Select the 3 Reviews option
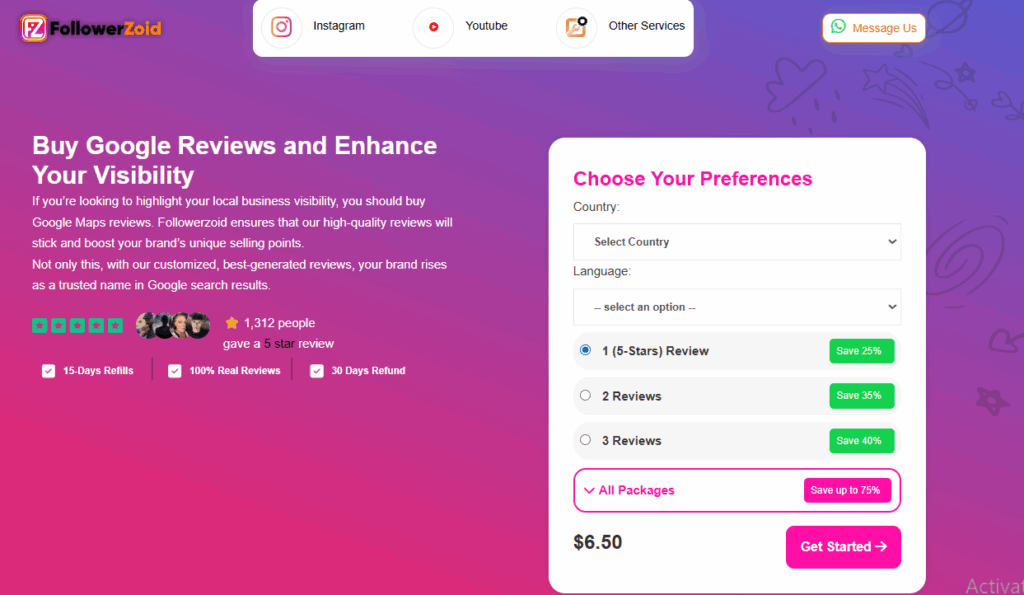Viewport: 1024px width, 595px height. pos(585,440)
